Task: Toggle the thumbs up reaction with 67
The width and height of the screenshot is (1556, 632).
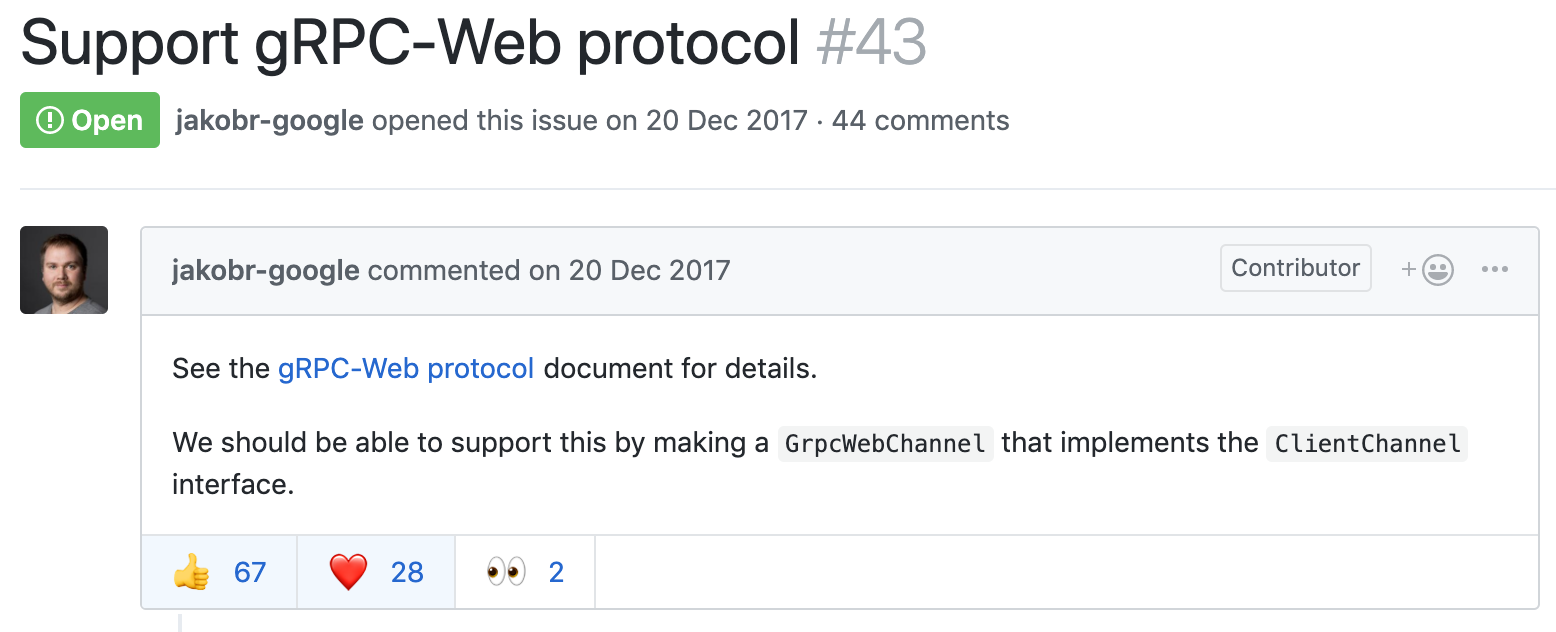Action: (x=219, y=572)
